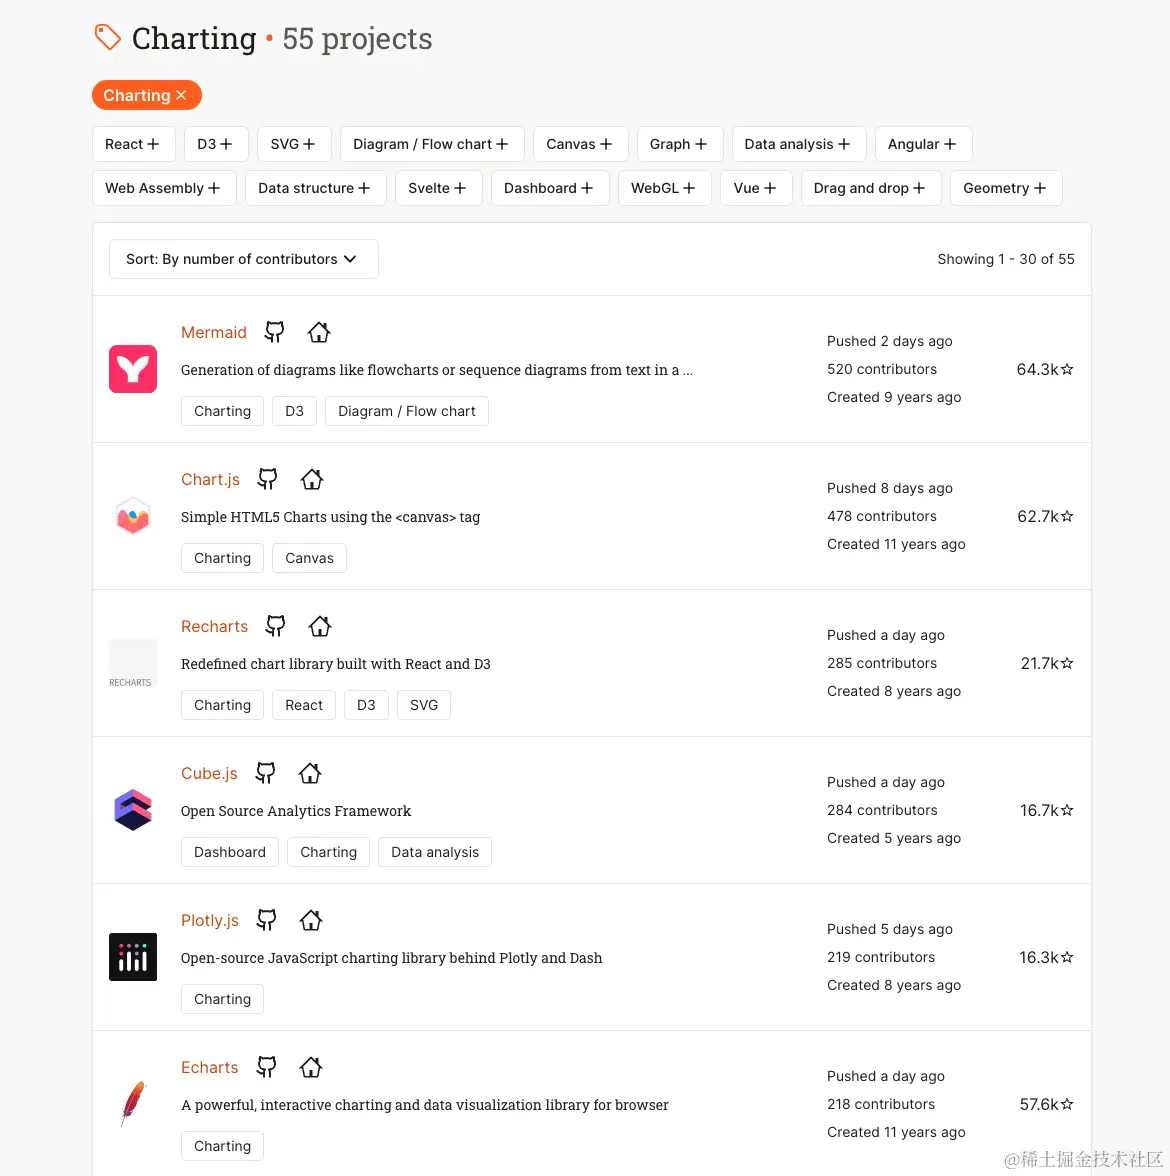Visit Recharts homepage via house icon

click(x=320, y=626)
